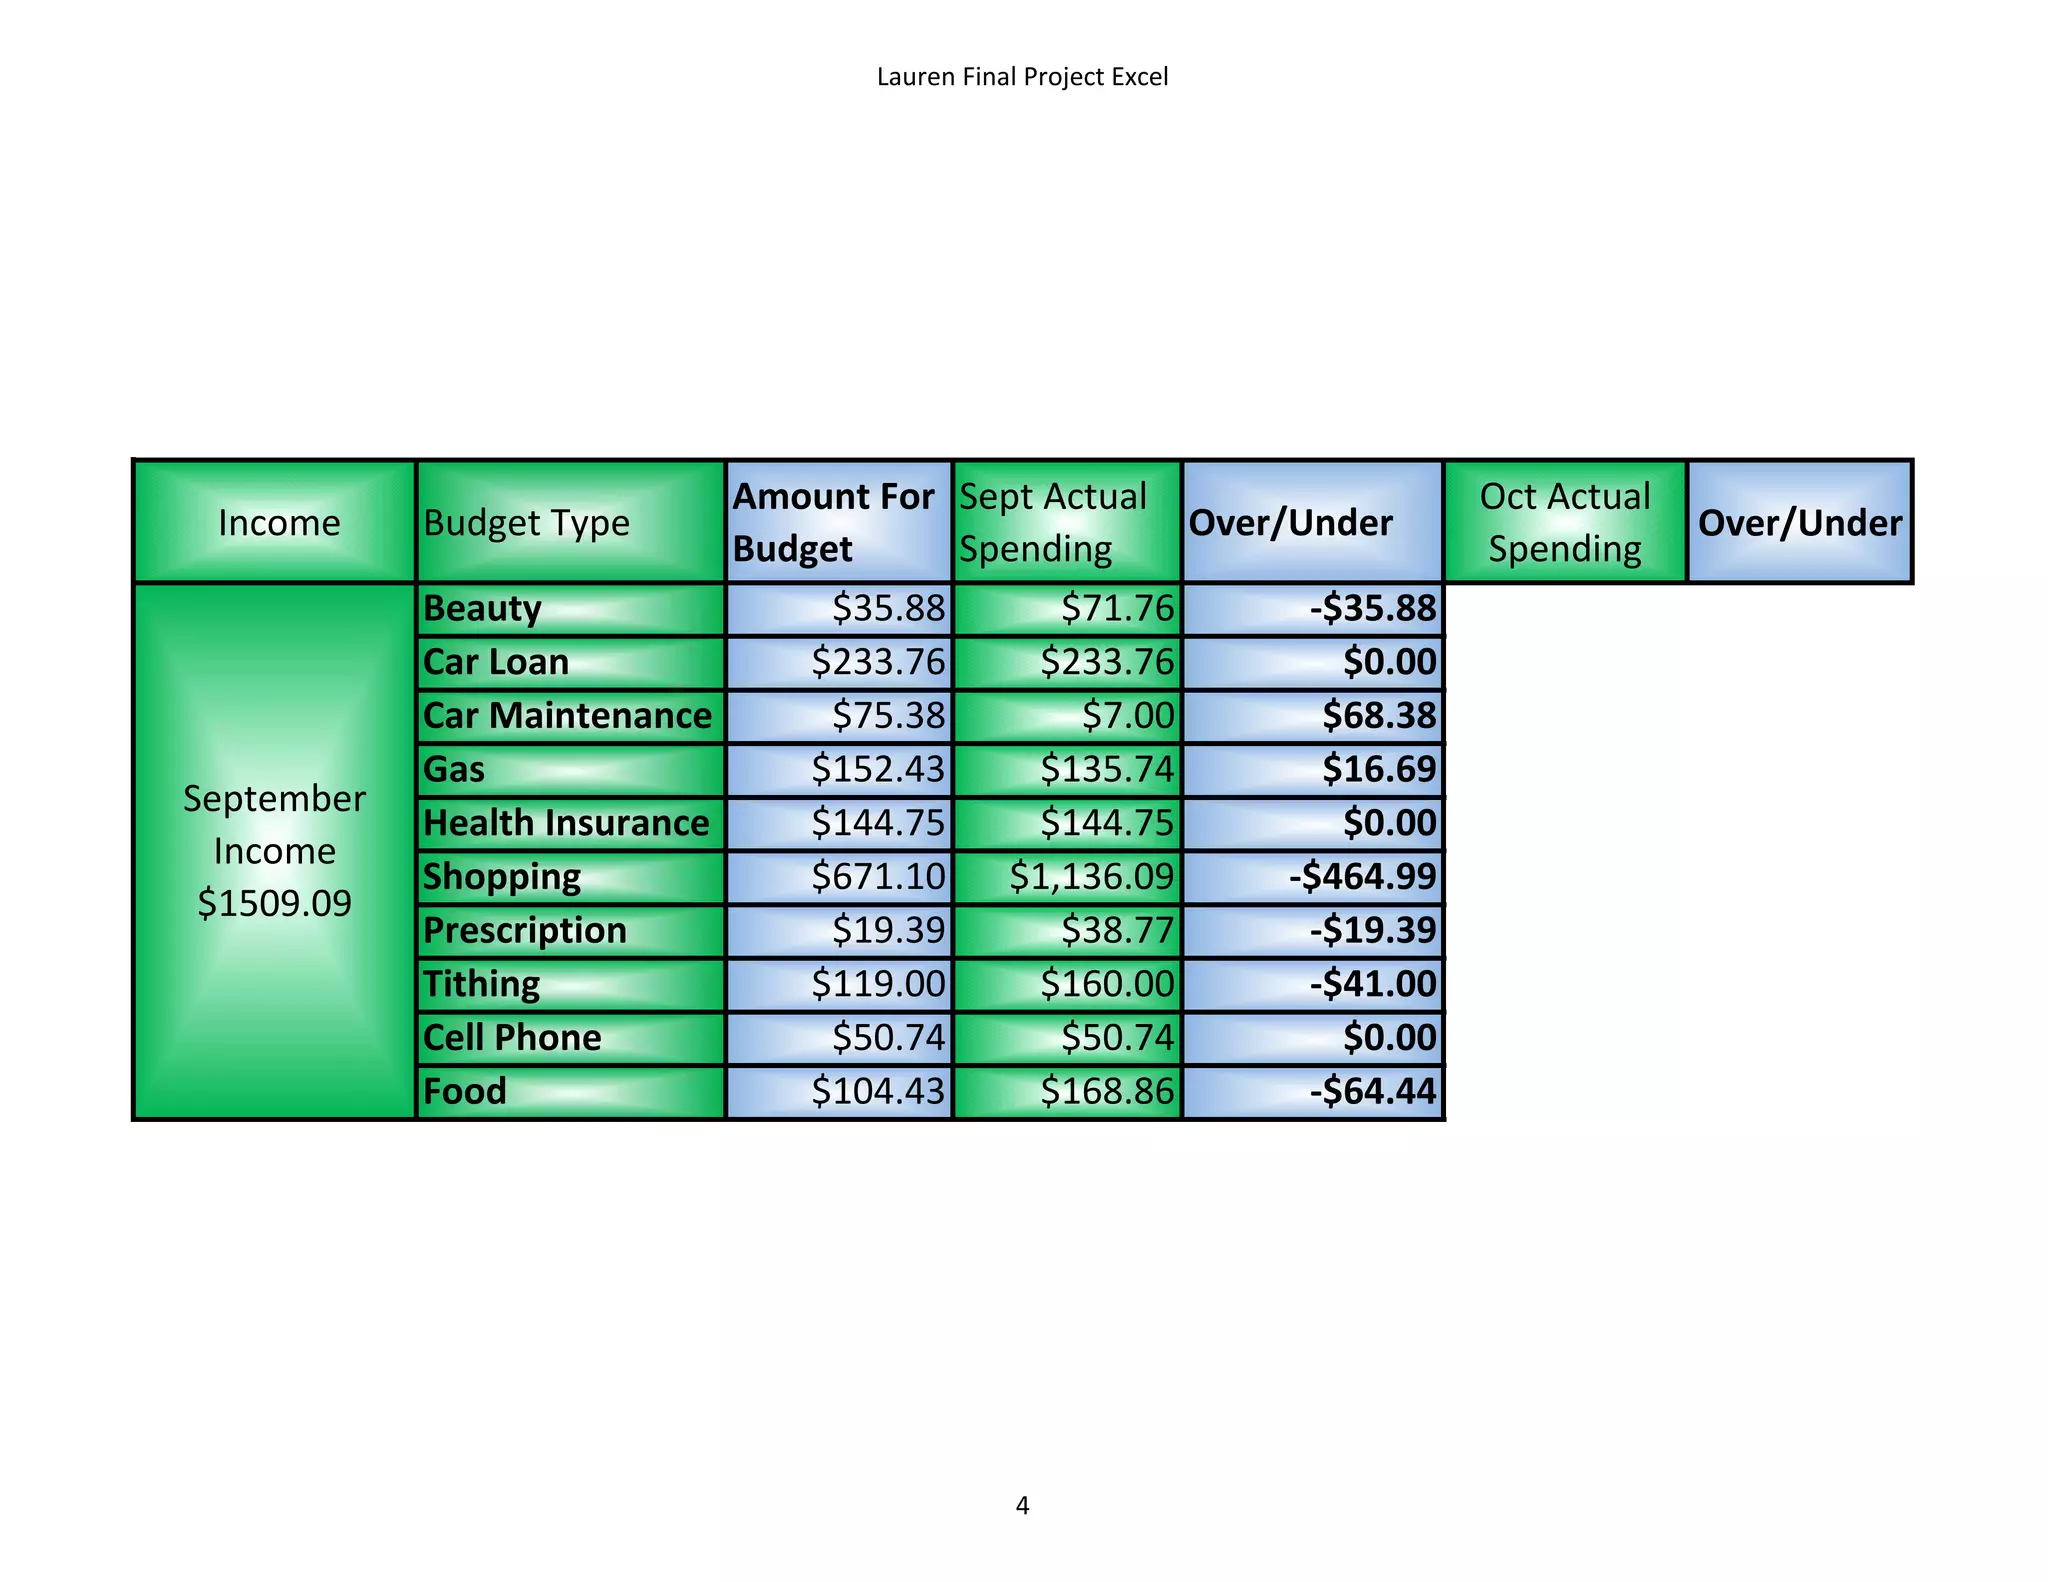Select the 'Car Maintenance' budget type cell
Image resolution: width=2048 pixels, height=1582 pixels.
(x=571, y=716)
